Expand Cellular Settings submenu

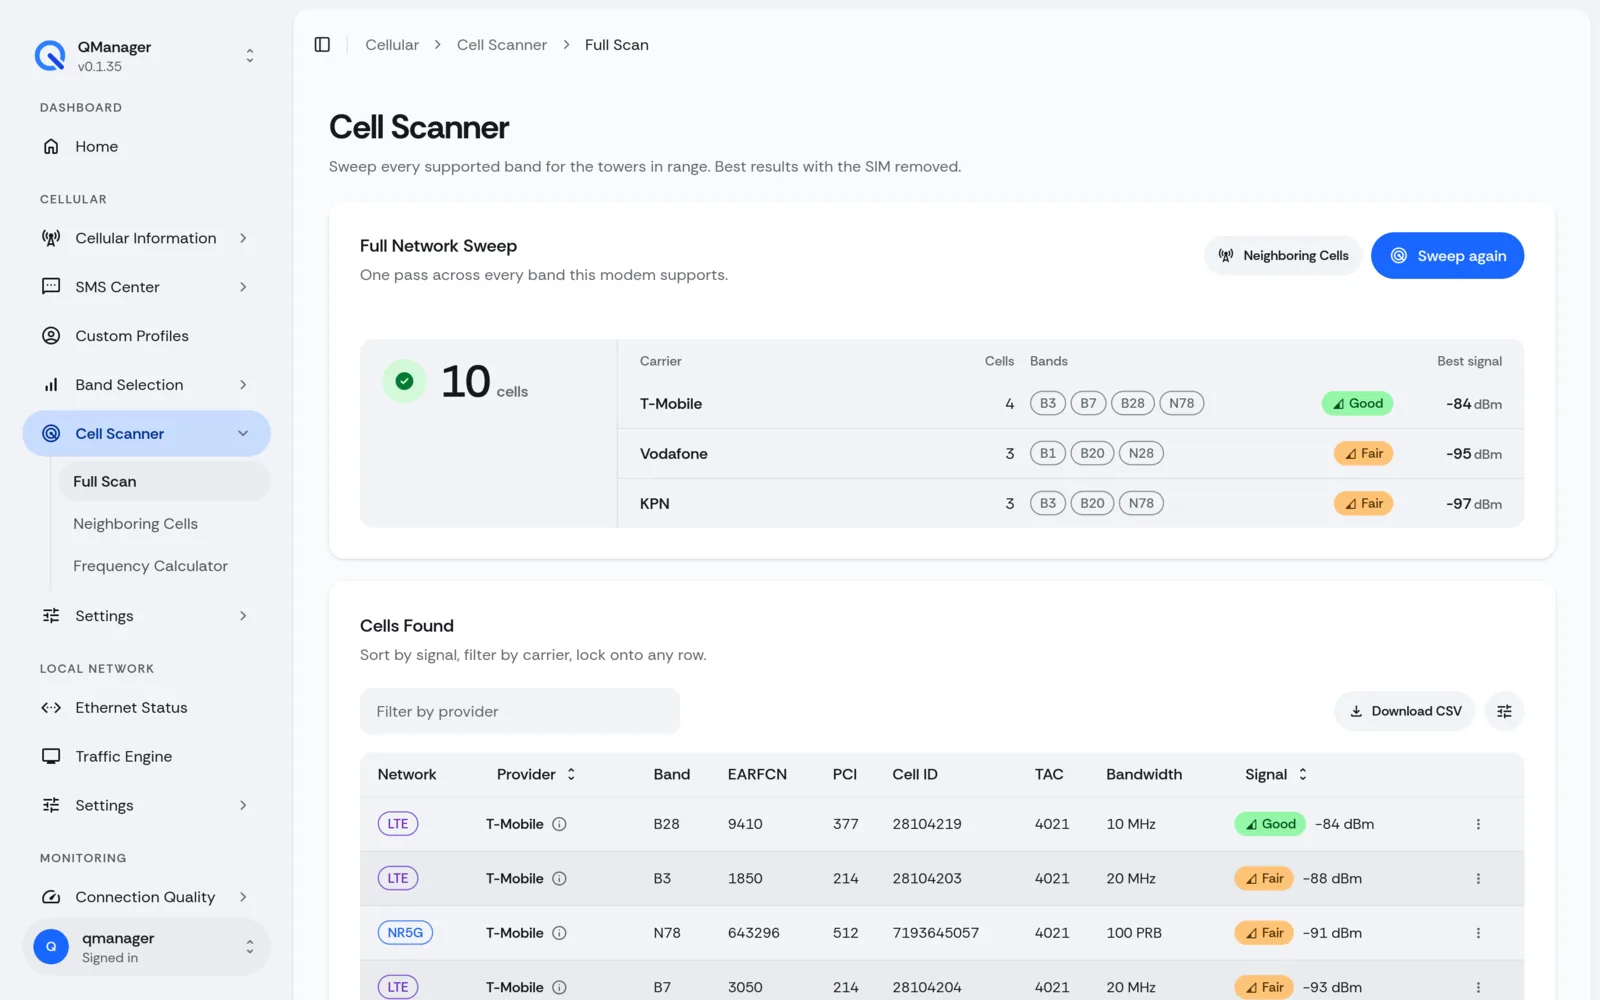pos(146,616)
